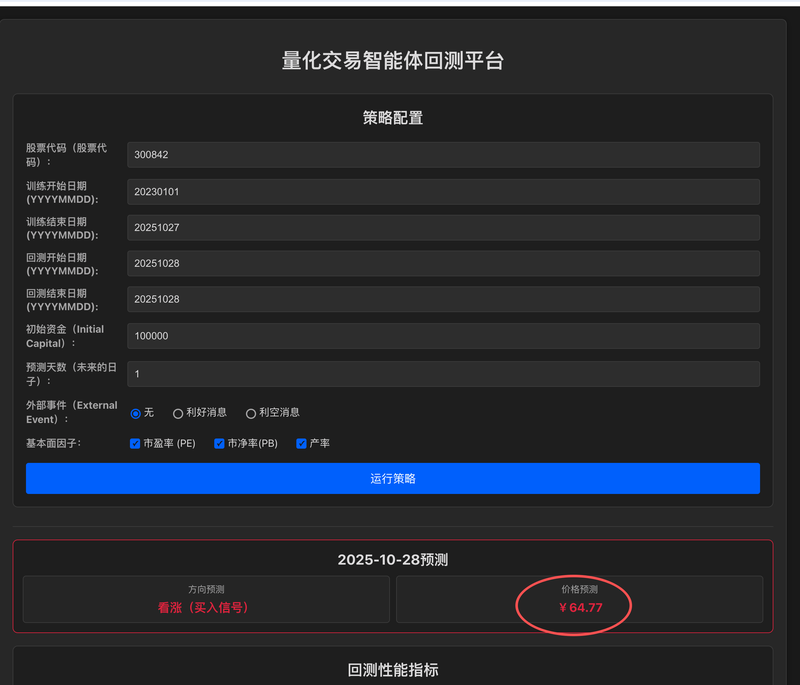
Task: Run the strategy with 运行策略 button
Action: (393, 478)
